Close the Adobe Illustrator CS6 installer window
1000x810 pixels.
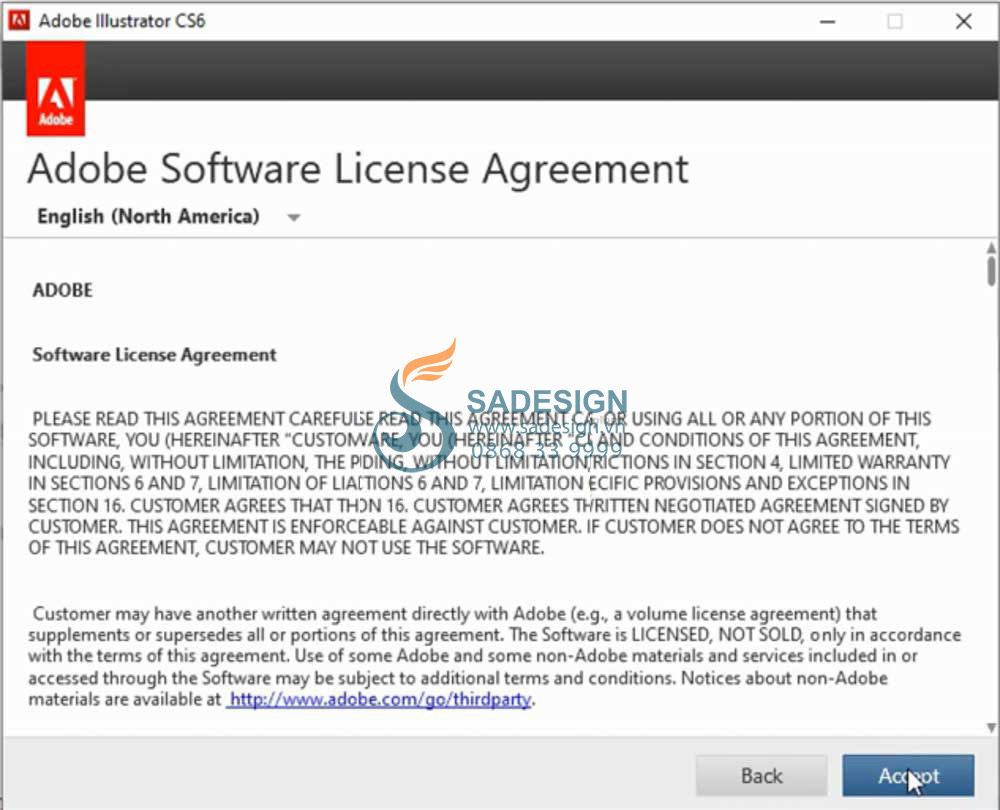point(964,22)
